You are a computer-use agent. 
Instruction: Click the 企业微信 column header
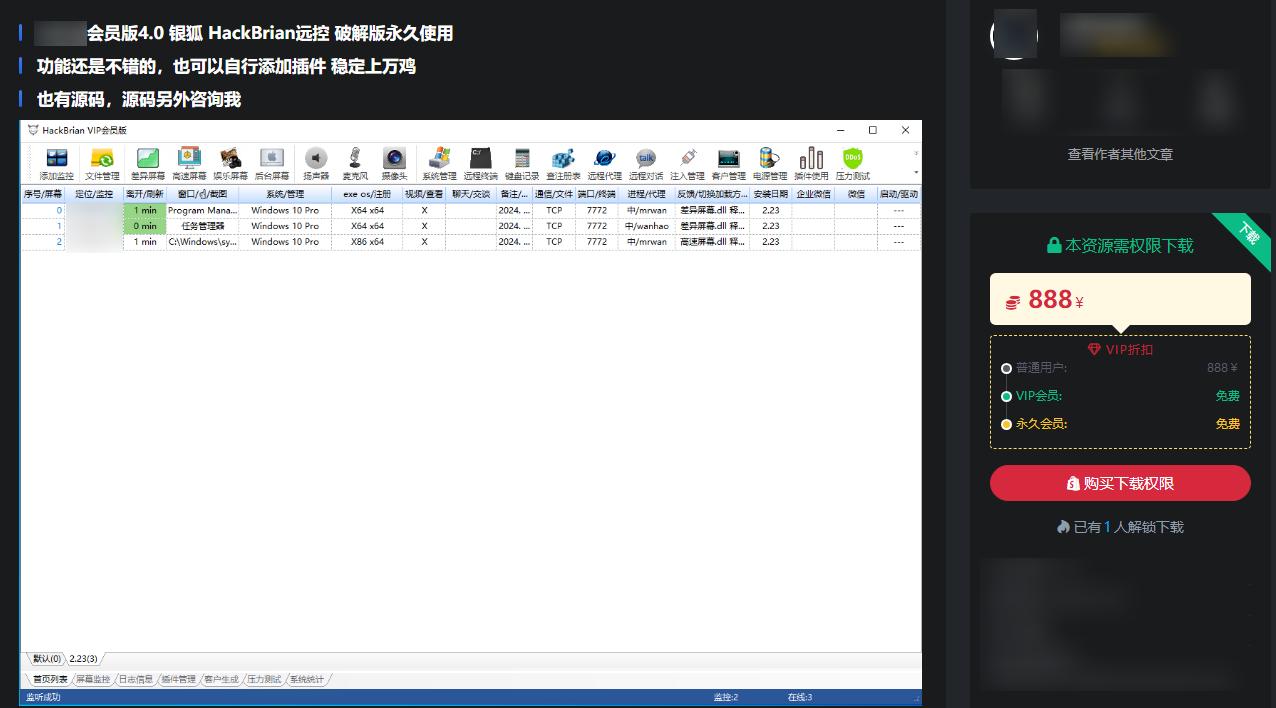pos(813,194)
